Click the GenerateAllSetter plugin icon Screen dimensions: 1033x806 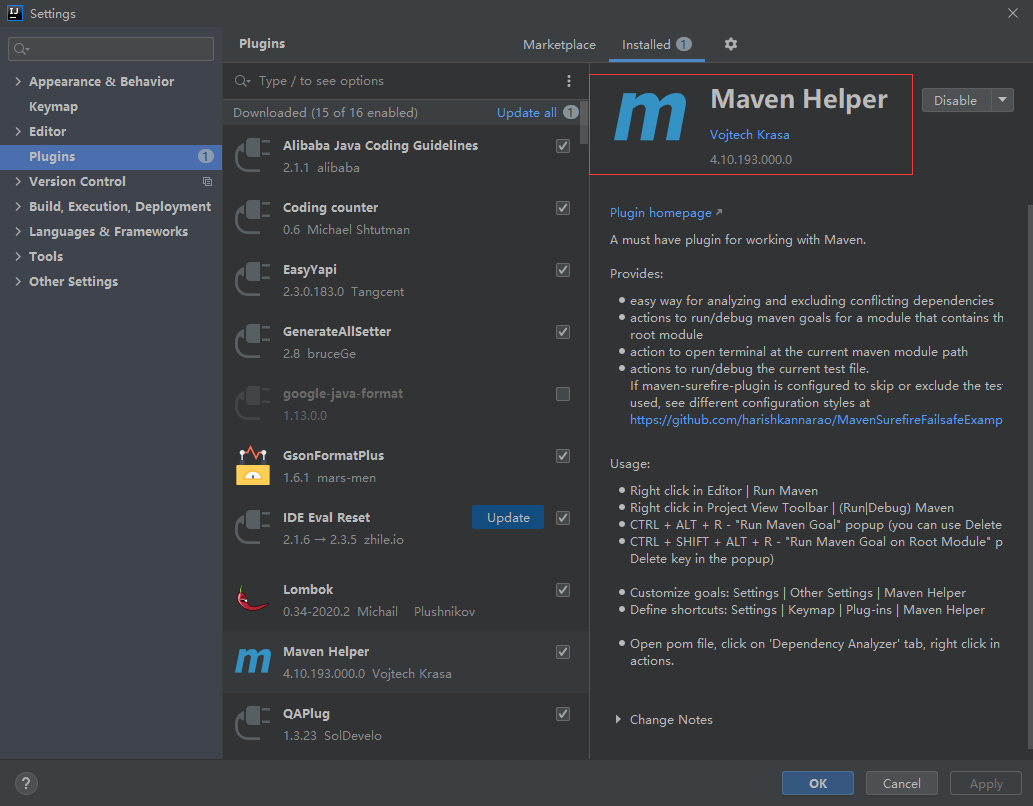coord(253,341)
